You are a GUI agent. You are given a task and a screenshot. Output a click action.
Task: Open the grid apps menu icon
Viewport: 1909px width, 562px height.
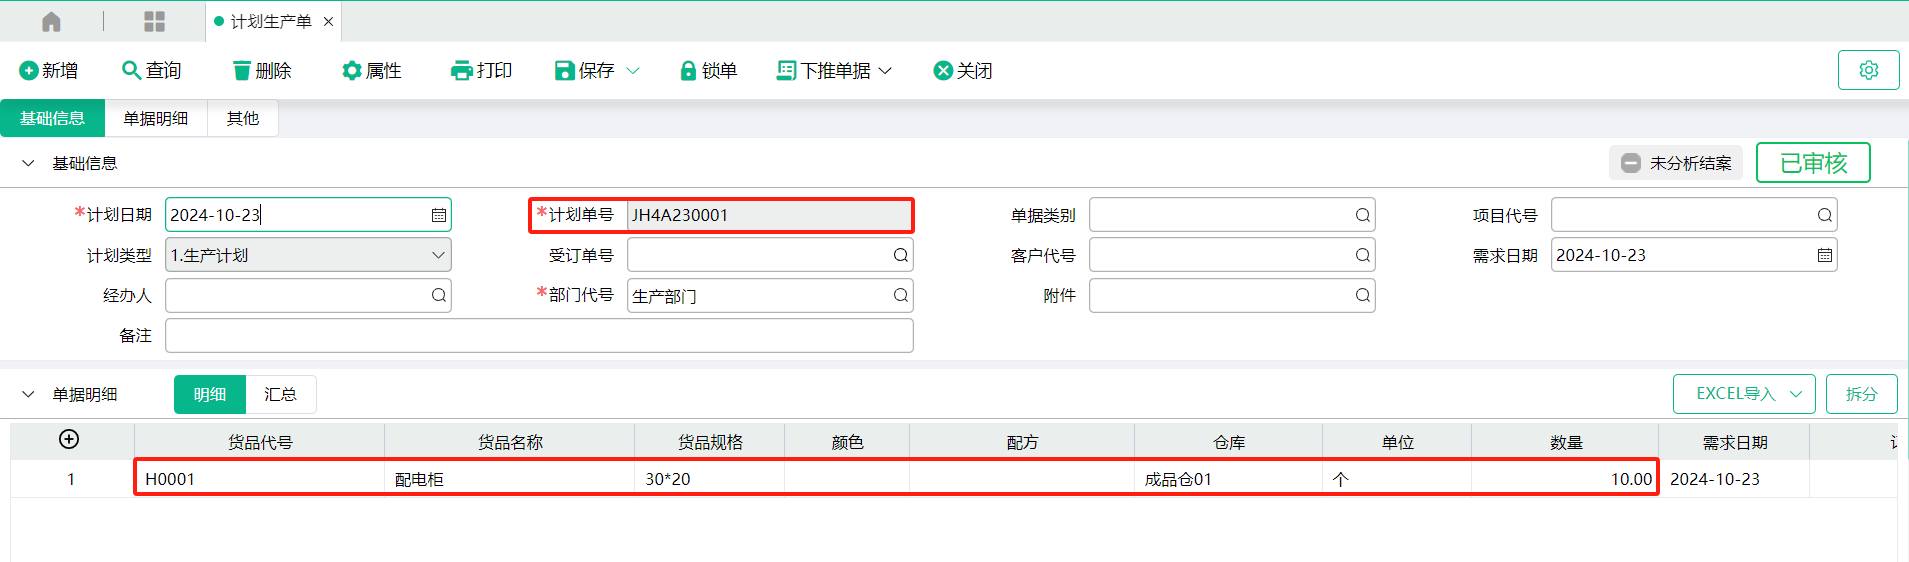154,21
